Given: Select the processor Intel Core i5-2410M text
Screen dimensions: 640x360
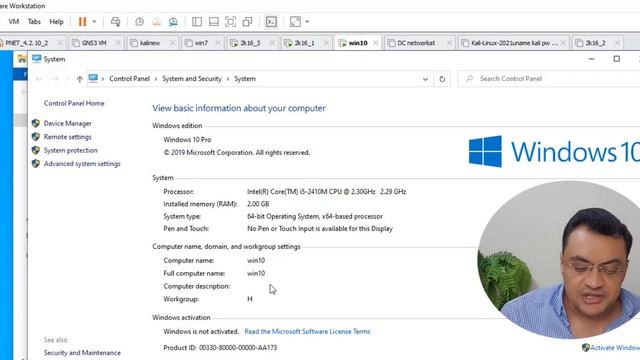Looking at the screenshot, I should tap(327, 191).
